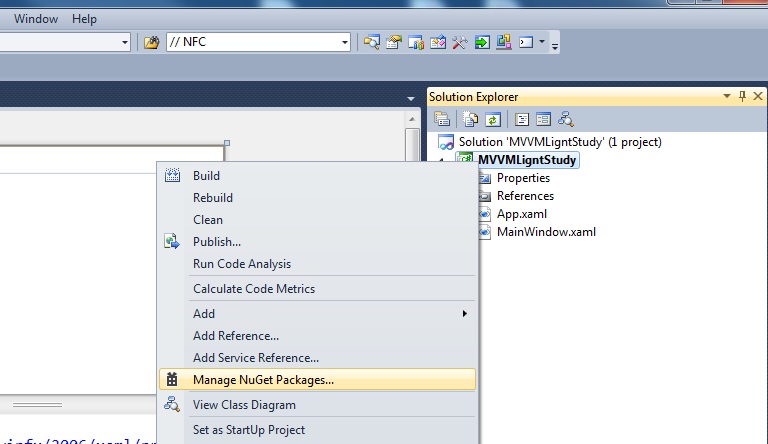Click editor vertical scrollbar up arrow
Image resolution: width=768 pixels, height=444 pixels.
412,119
